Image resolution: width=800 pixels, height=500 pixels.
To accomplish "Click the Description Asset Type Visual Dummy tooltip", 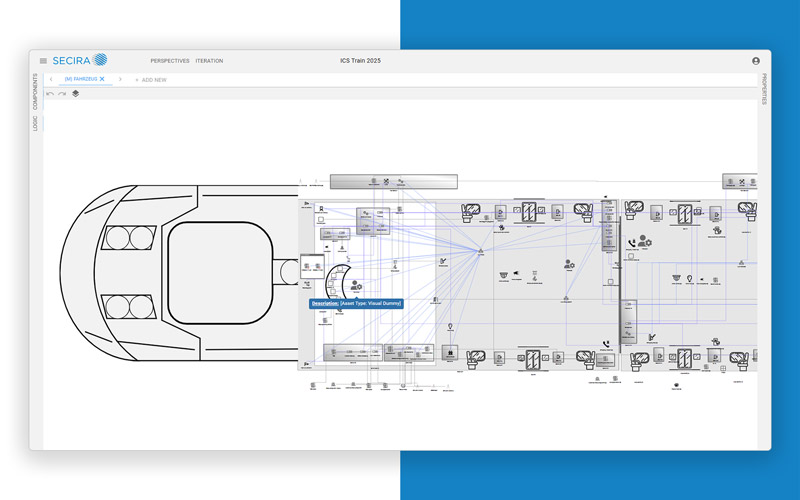I will click(356, 304).
